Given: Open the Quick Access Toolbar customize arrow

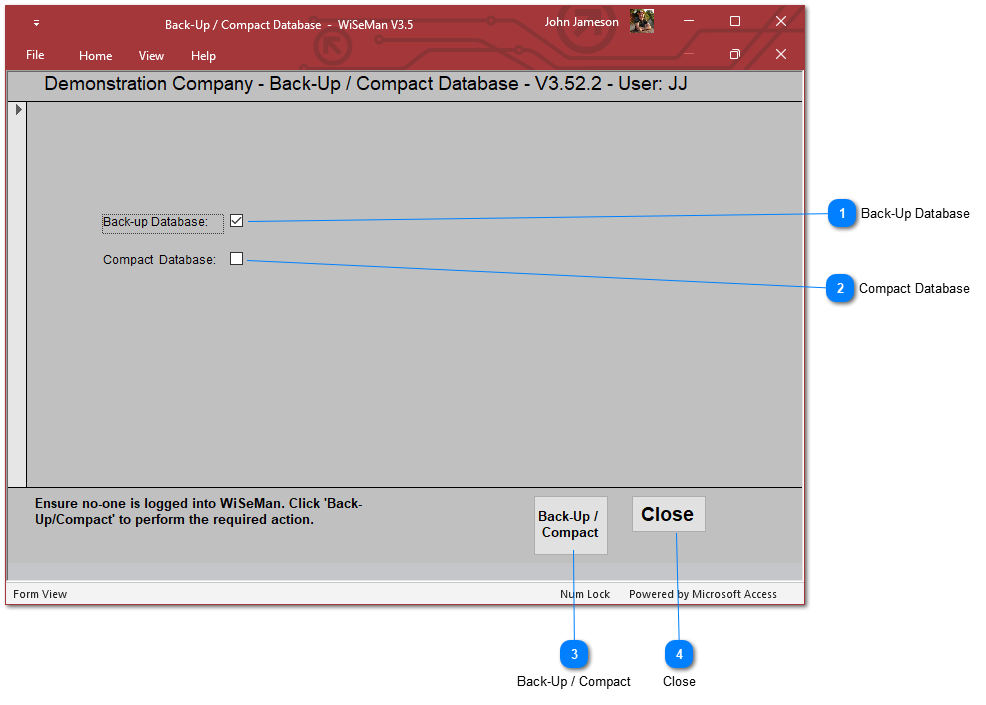Looking at the screenshot, I should click(x=37, y=23).
